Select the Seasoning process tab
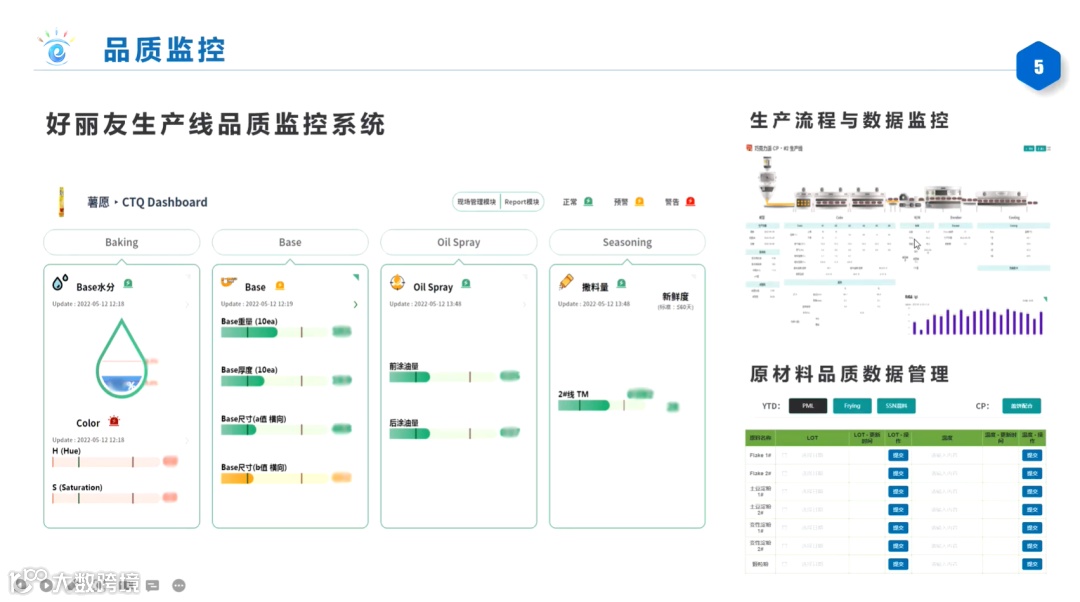1080x602 pixels. point(627,242)
